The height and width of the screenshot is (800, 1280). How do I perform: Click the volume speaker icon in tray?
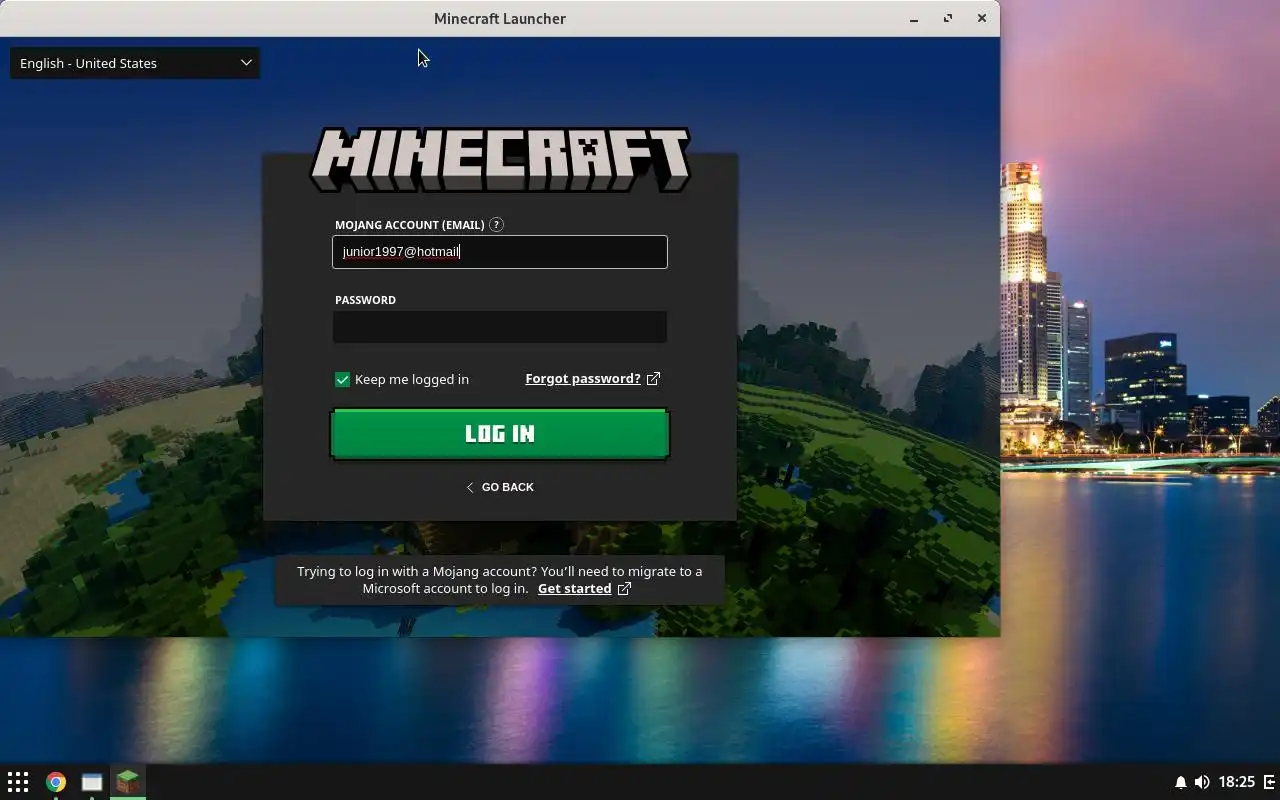[1202, 782]
